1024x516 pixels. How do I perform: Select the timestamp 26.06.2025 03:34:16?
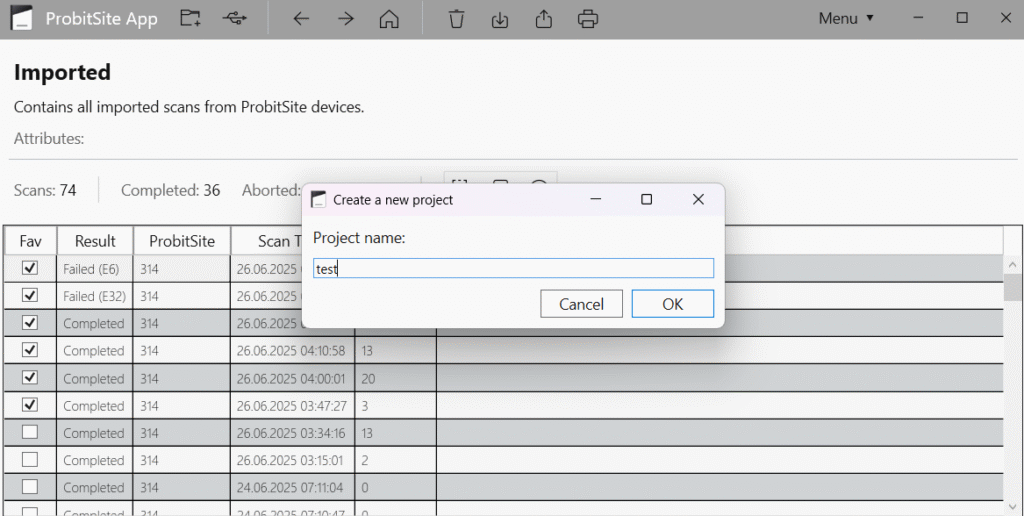[291, 434]
